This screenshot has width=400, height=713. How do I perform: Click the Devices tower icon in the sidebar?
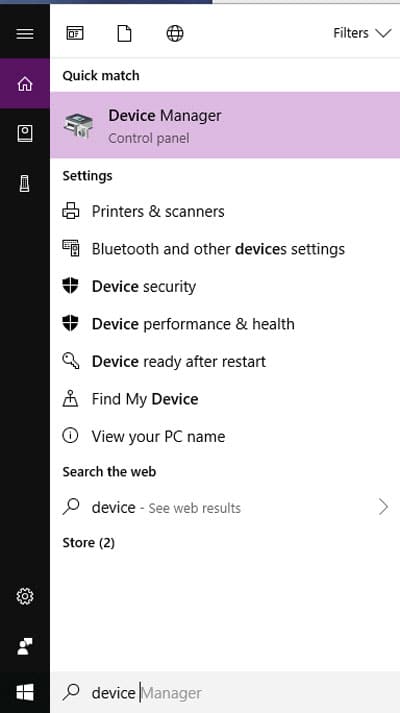point(25,184)
